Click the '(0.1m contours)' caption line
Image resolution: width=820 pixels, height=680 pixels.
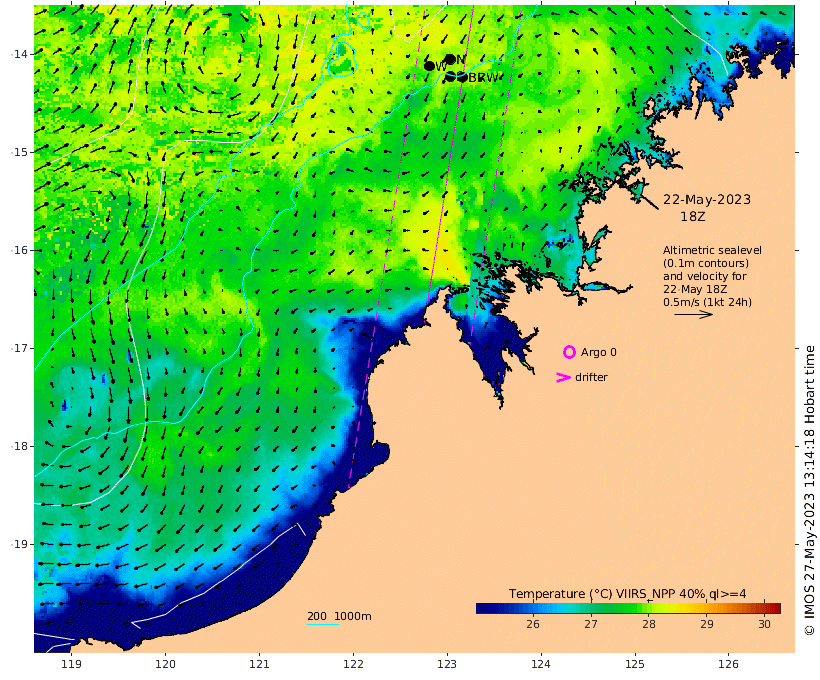[x=706, y=263]
